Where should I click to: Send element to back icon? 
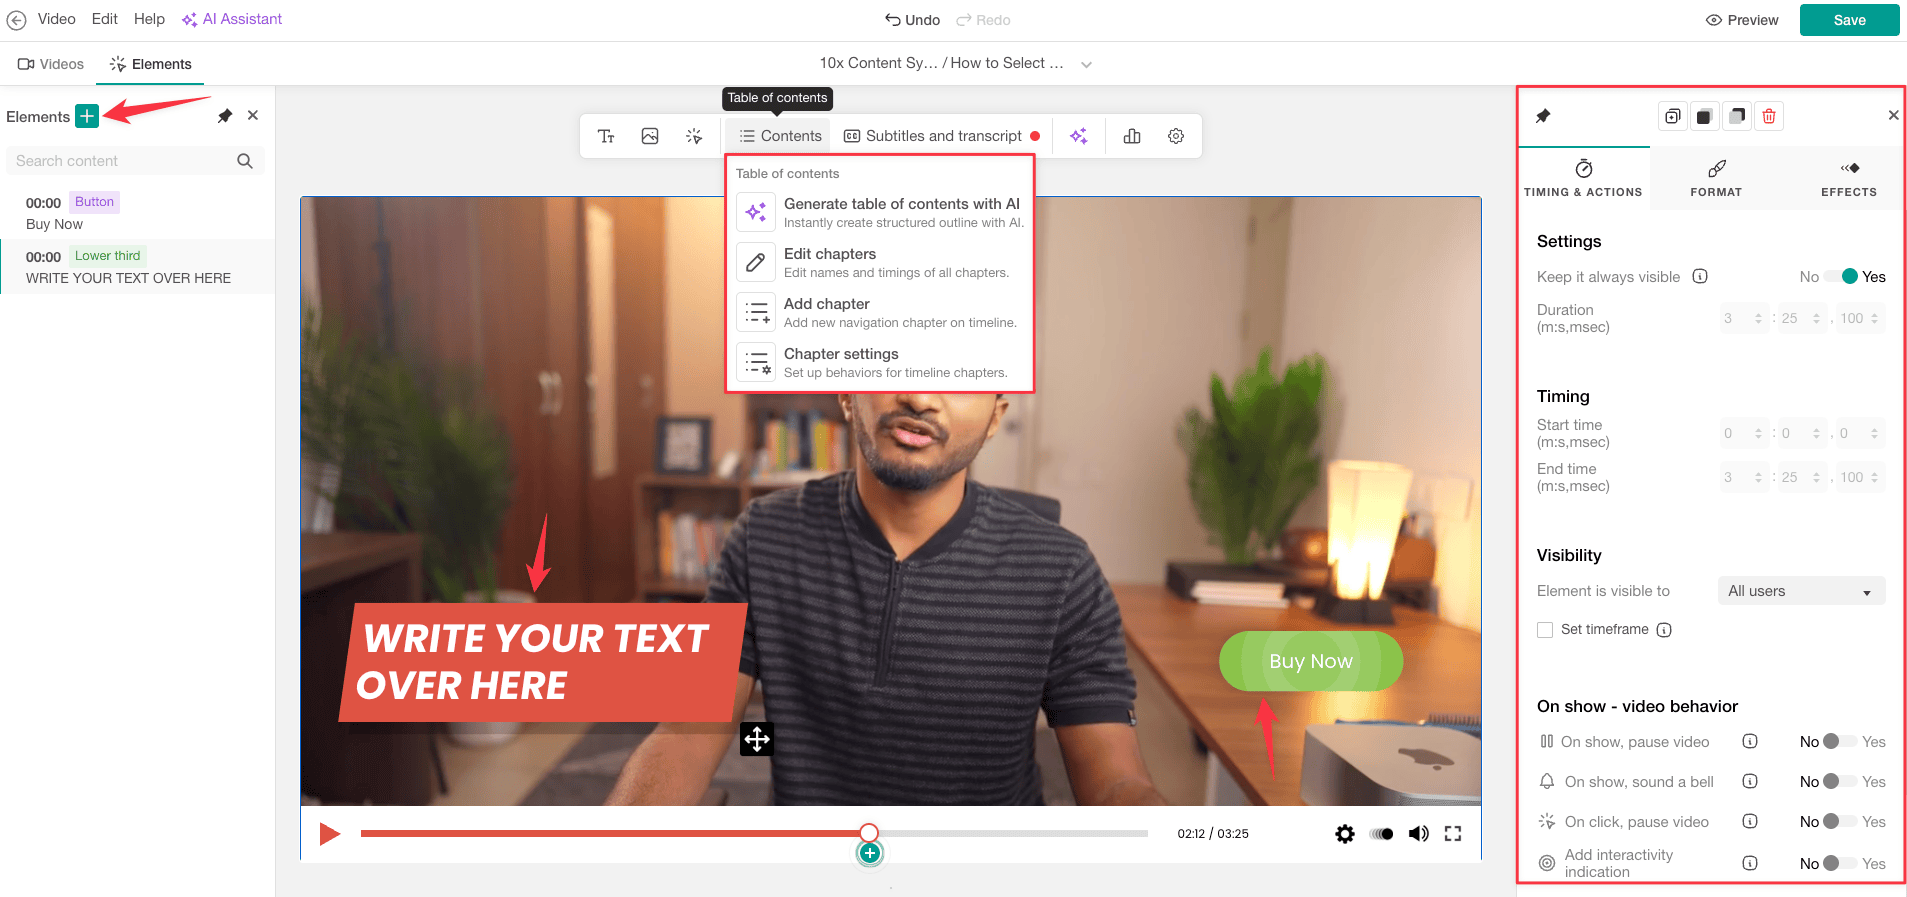coord(1737,116)
